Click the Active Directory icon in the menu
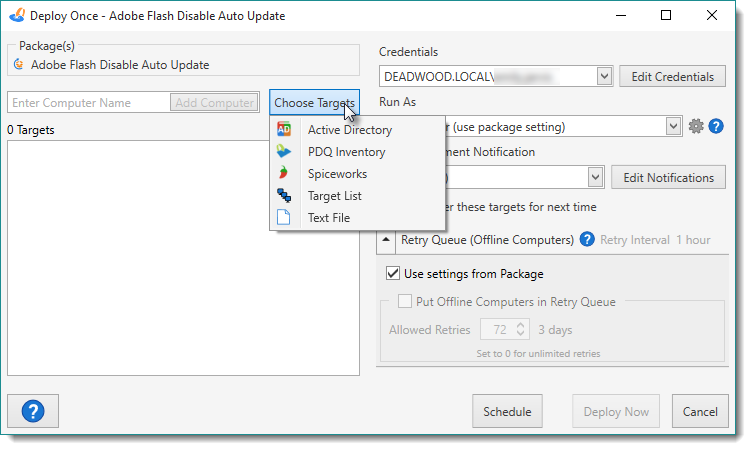This screenshot has width=751, height=450. click(284, 129)
